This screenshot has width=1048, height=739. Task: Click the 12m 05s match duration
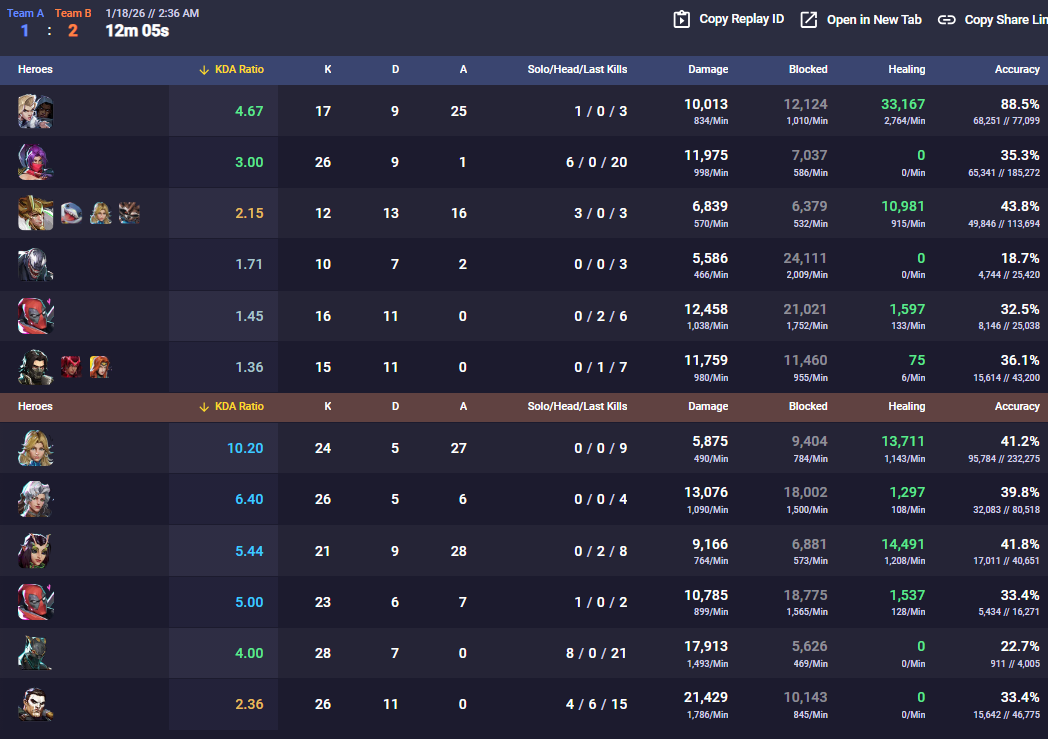(x=137, y=31)
